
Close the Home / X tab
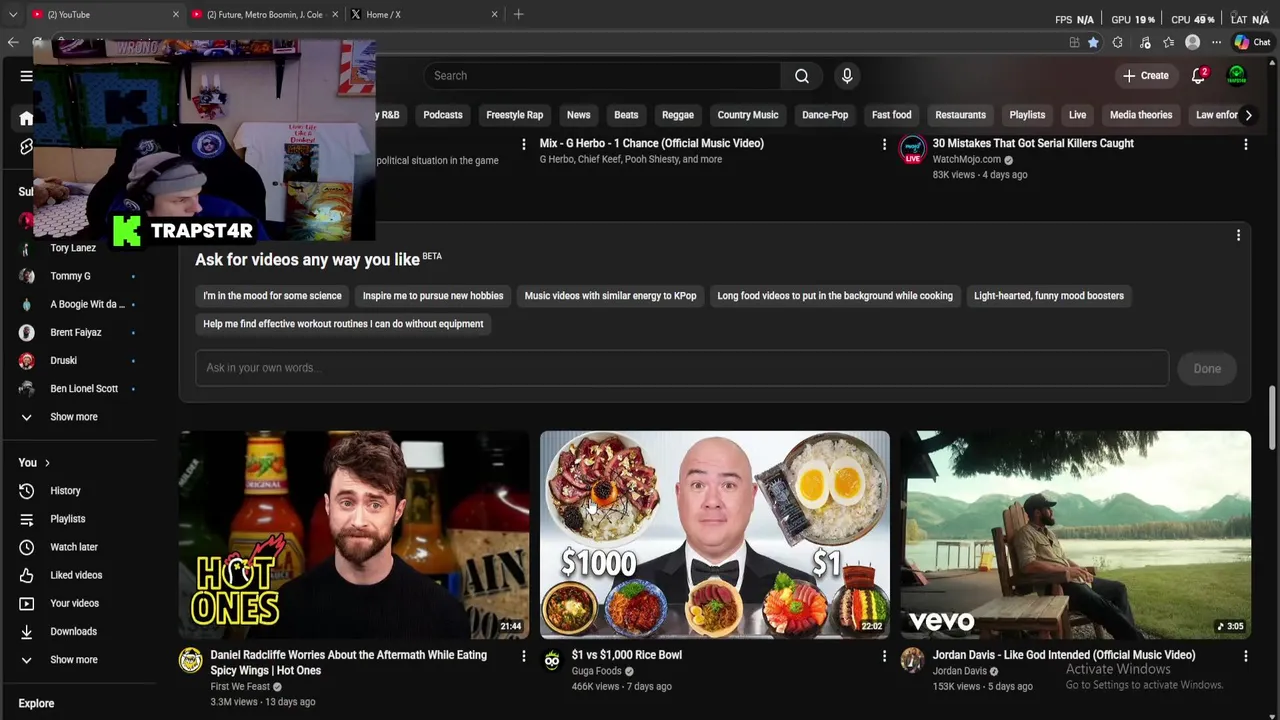[x=494, y=14]
